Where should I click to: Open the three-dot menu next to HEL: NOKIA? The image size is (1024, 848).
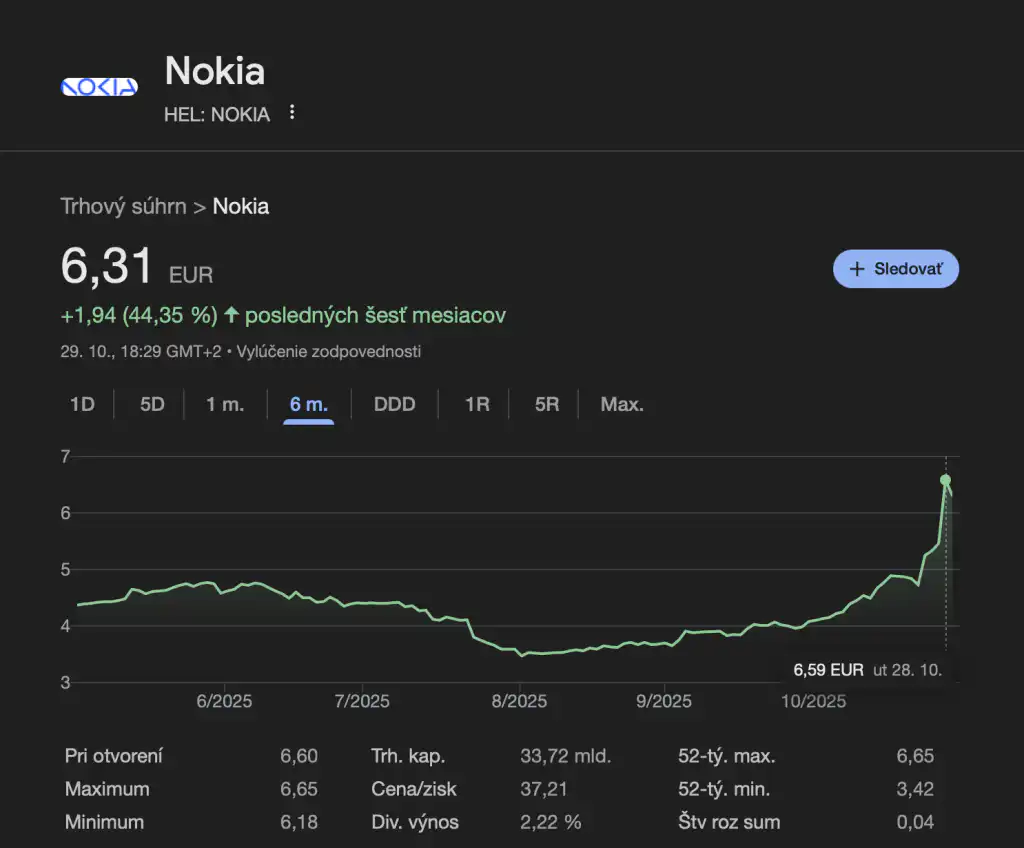[292, 113]
